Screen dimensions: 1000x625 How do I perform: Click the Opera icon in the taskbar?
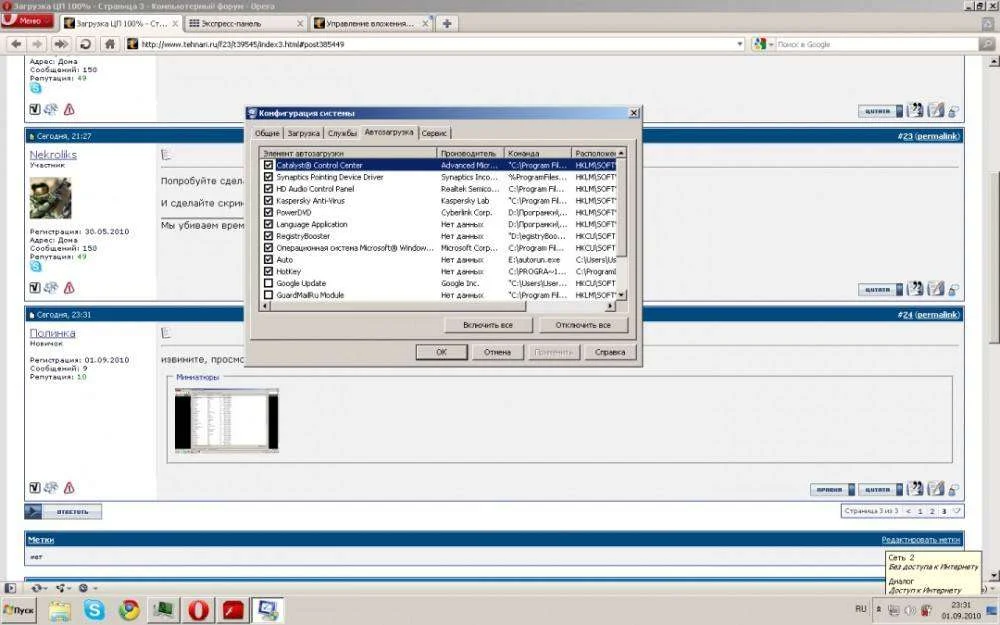click(x=198, y=609)
